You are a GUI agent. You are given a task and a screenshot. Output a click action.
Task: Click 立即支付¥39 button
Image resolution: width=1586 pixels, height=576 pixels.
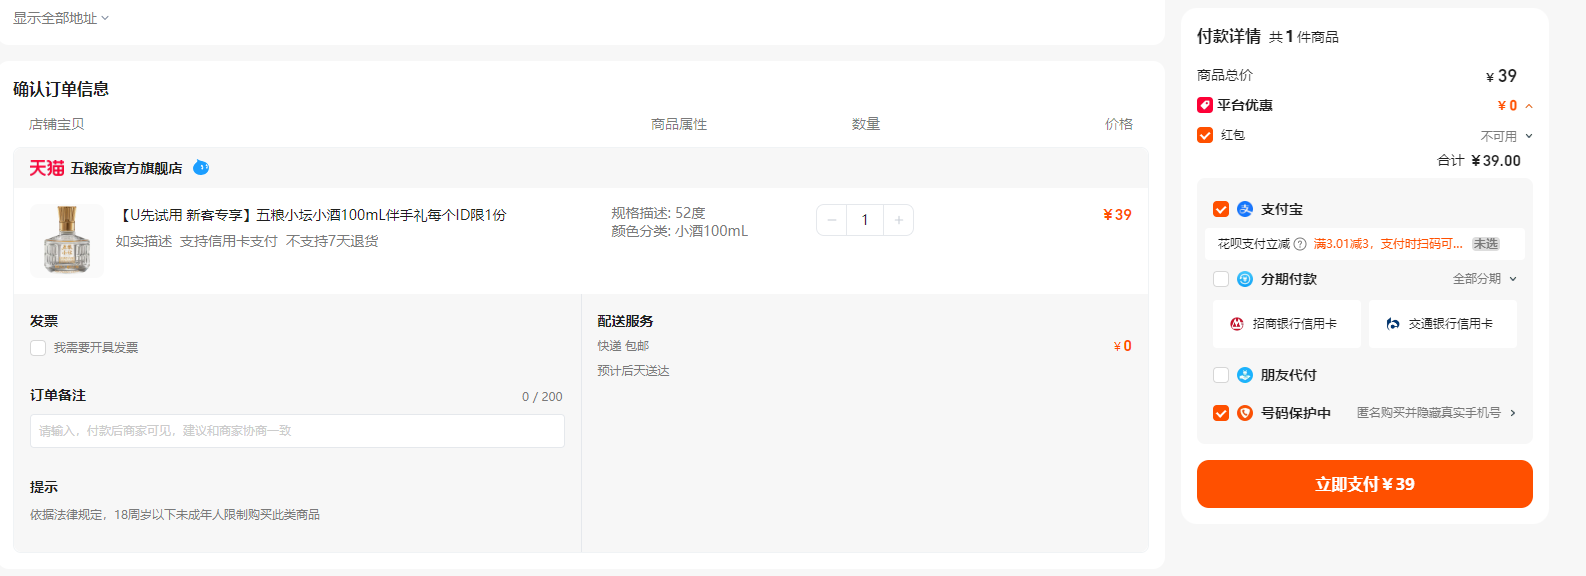pos(1365,484)
